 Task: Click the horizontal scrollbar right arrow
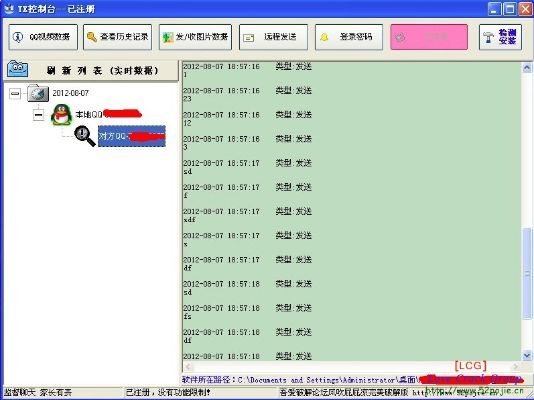[516, 367]
